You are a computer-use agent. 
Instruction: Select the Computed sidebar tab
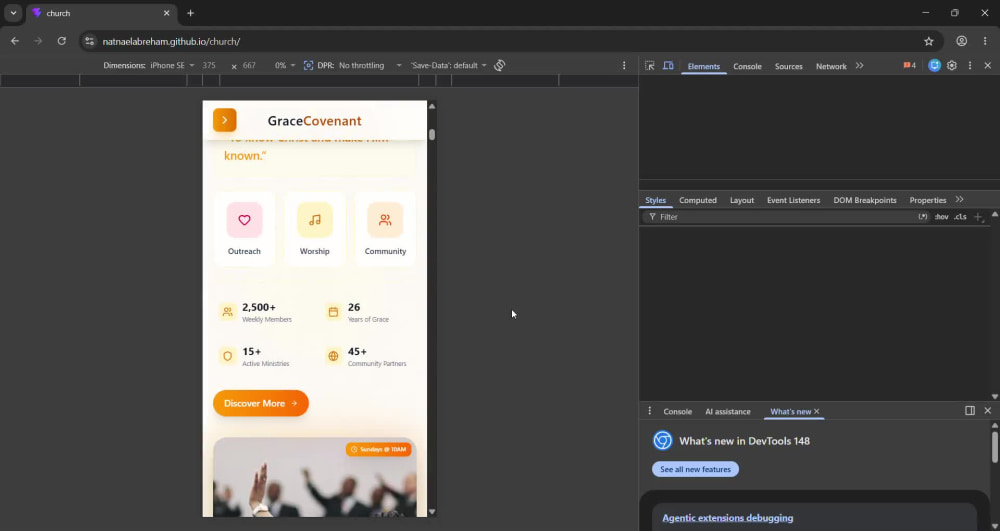(x=698, y=200)
